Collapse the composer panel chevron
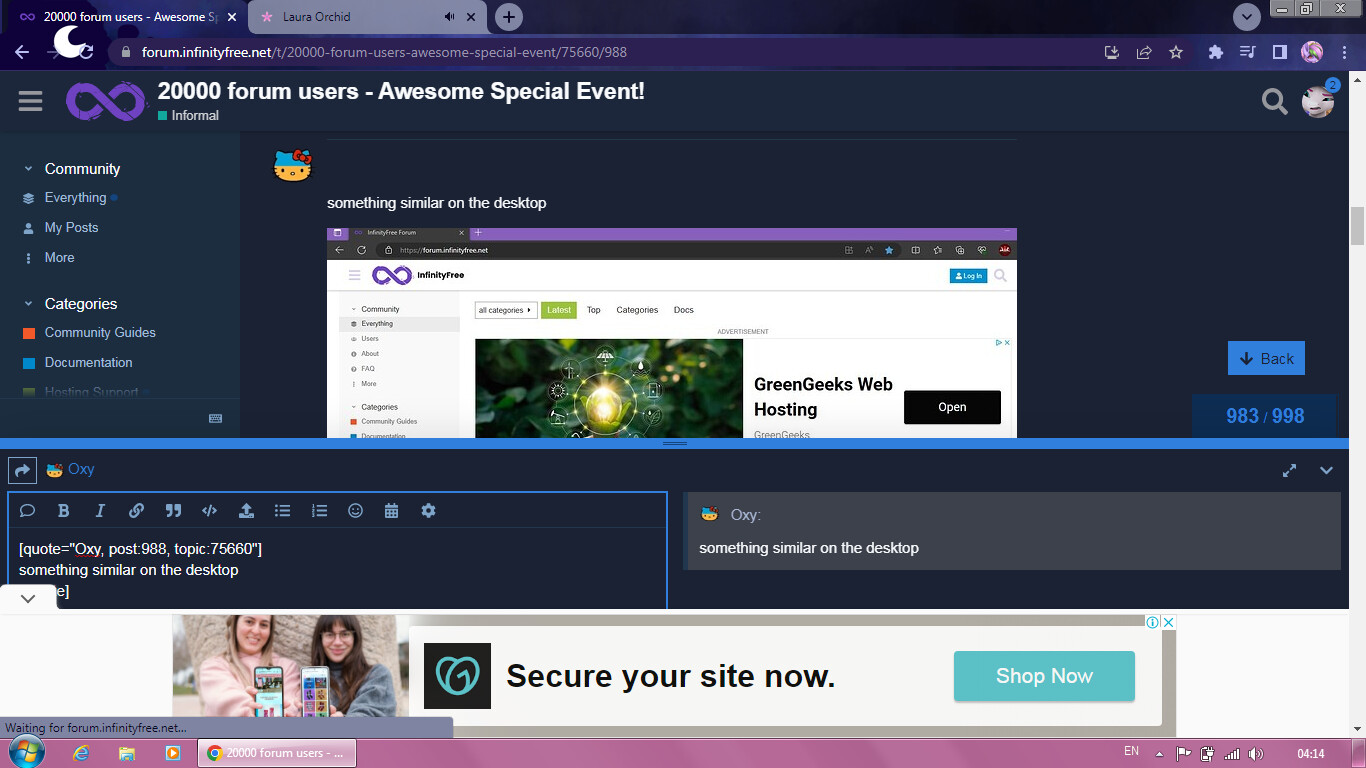This screenshot has height=768, width=1366. 1326,470
